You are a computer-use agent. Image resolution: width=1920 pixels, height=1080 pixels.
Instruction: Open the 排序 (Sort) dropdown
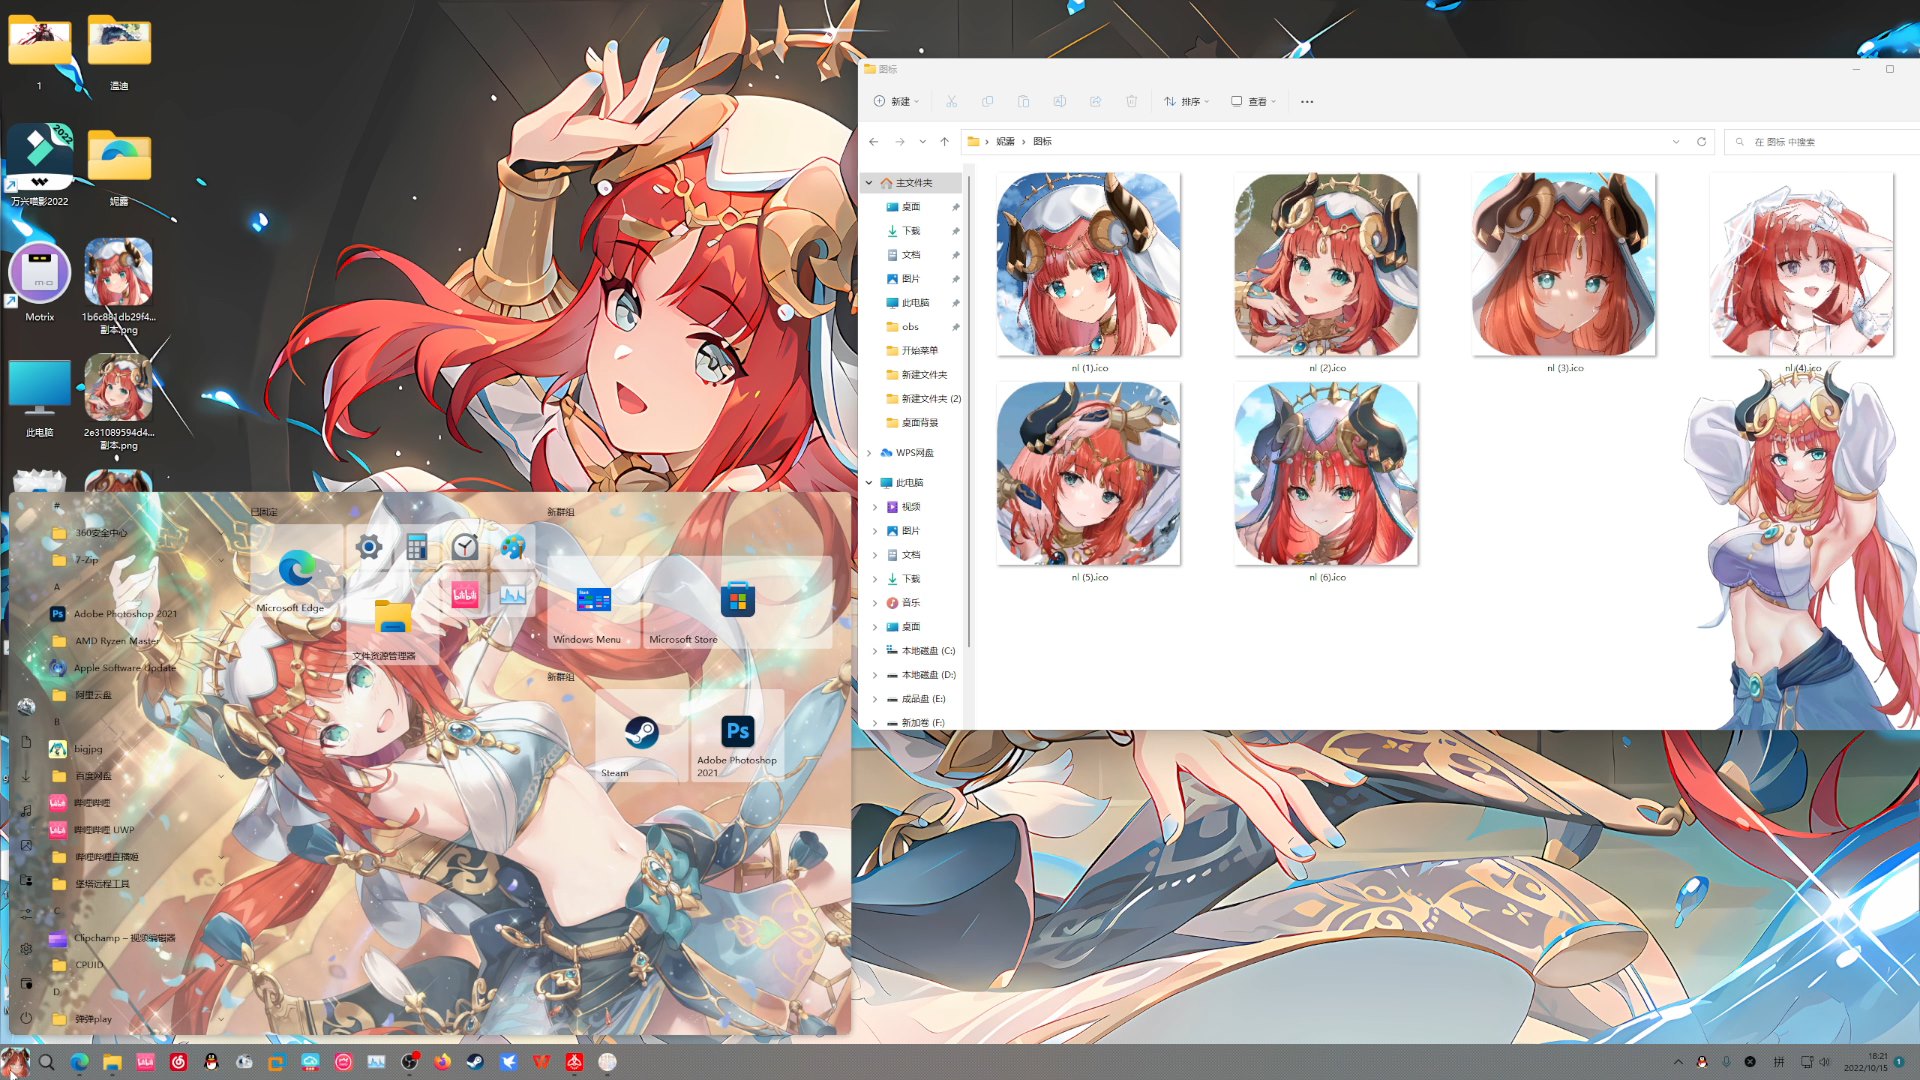[x=1187, y=101]
